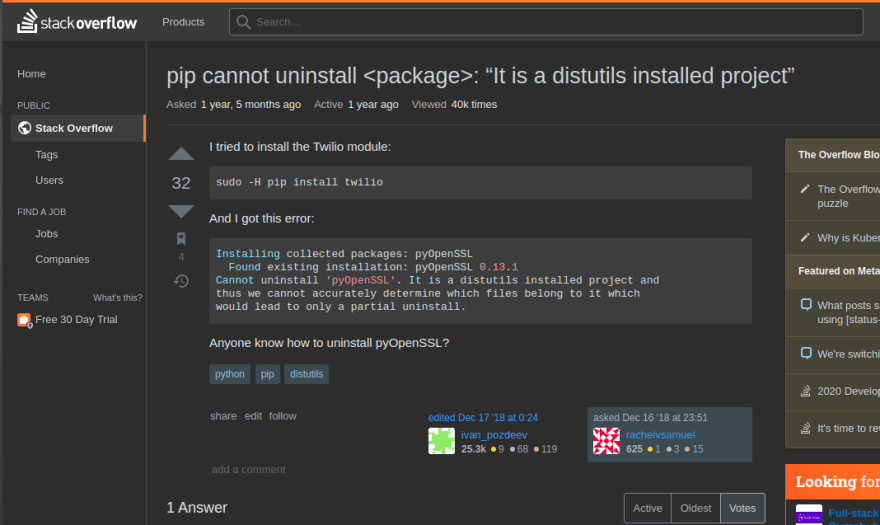This screenshot has height=525, width=880.
Task: Click the search magnifier icon
Action: (243, 22)
